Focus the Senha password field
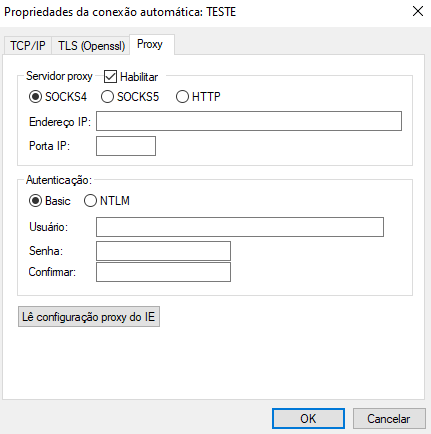 point(163,251)
